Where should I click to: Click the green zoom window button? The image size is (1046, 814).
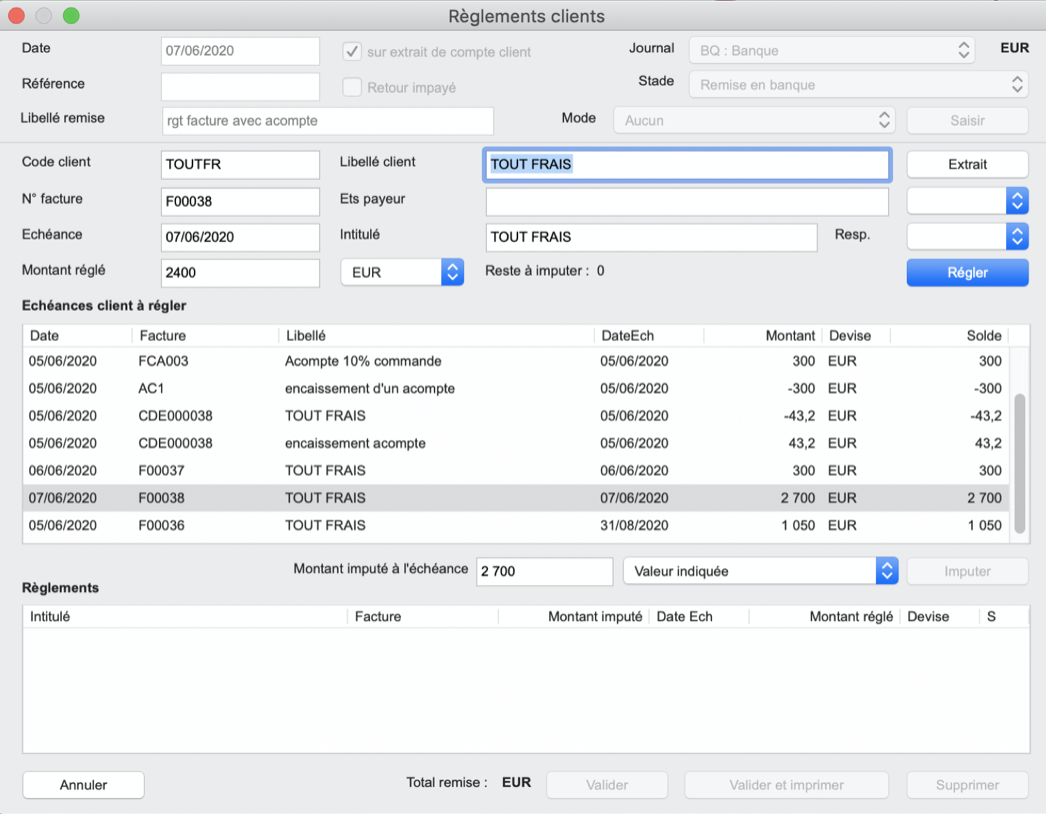pos(71,15)
